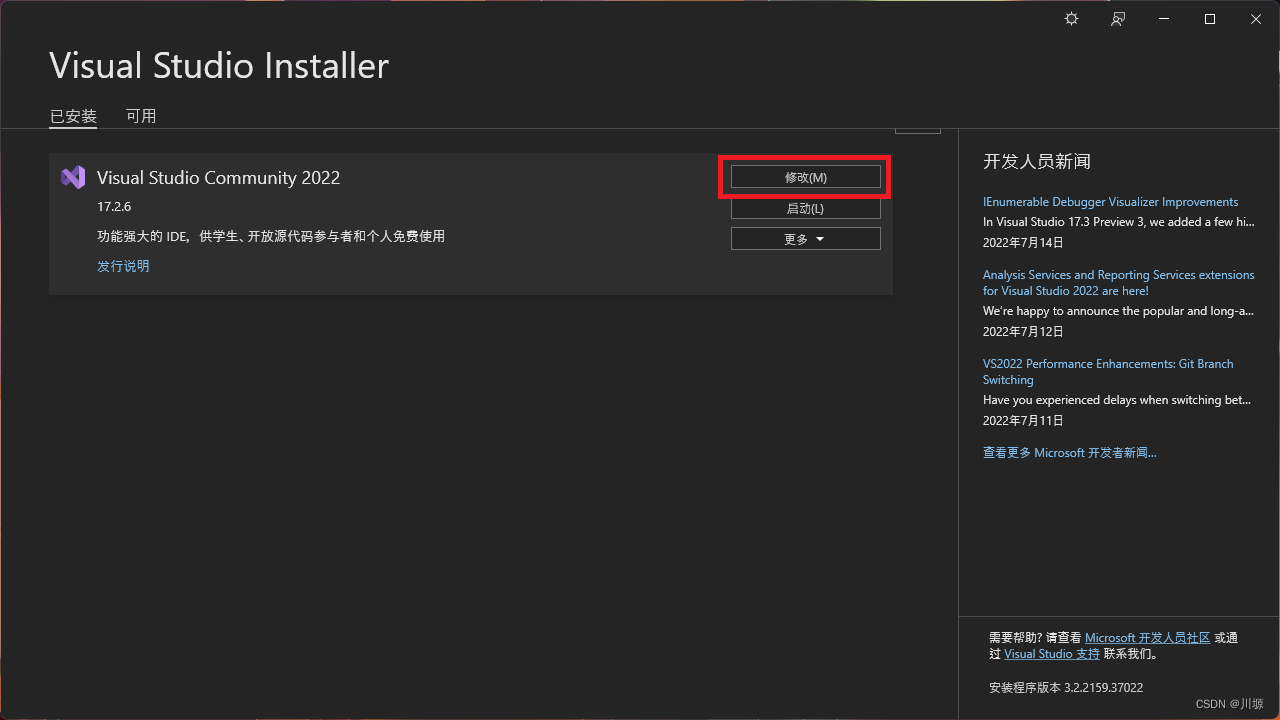
Task: Minimize the installer window
Action: click(x=1163, y=18)
